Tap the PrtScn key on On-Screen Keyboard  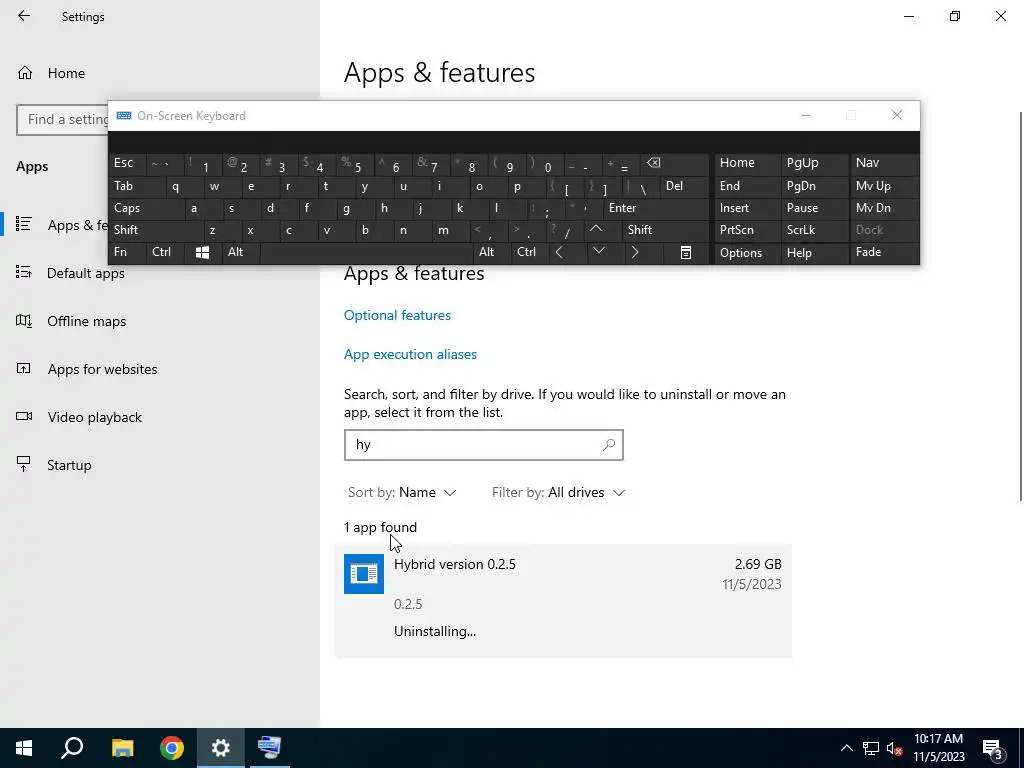(747, 230)
